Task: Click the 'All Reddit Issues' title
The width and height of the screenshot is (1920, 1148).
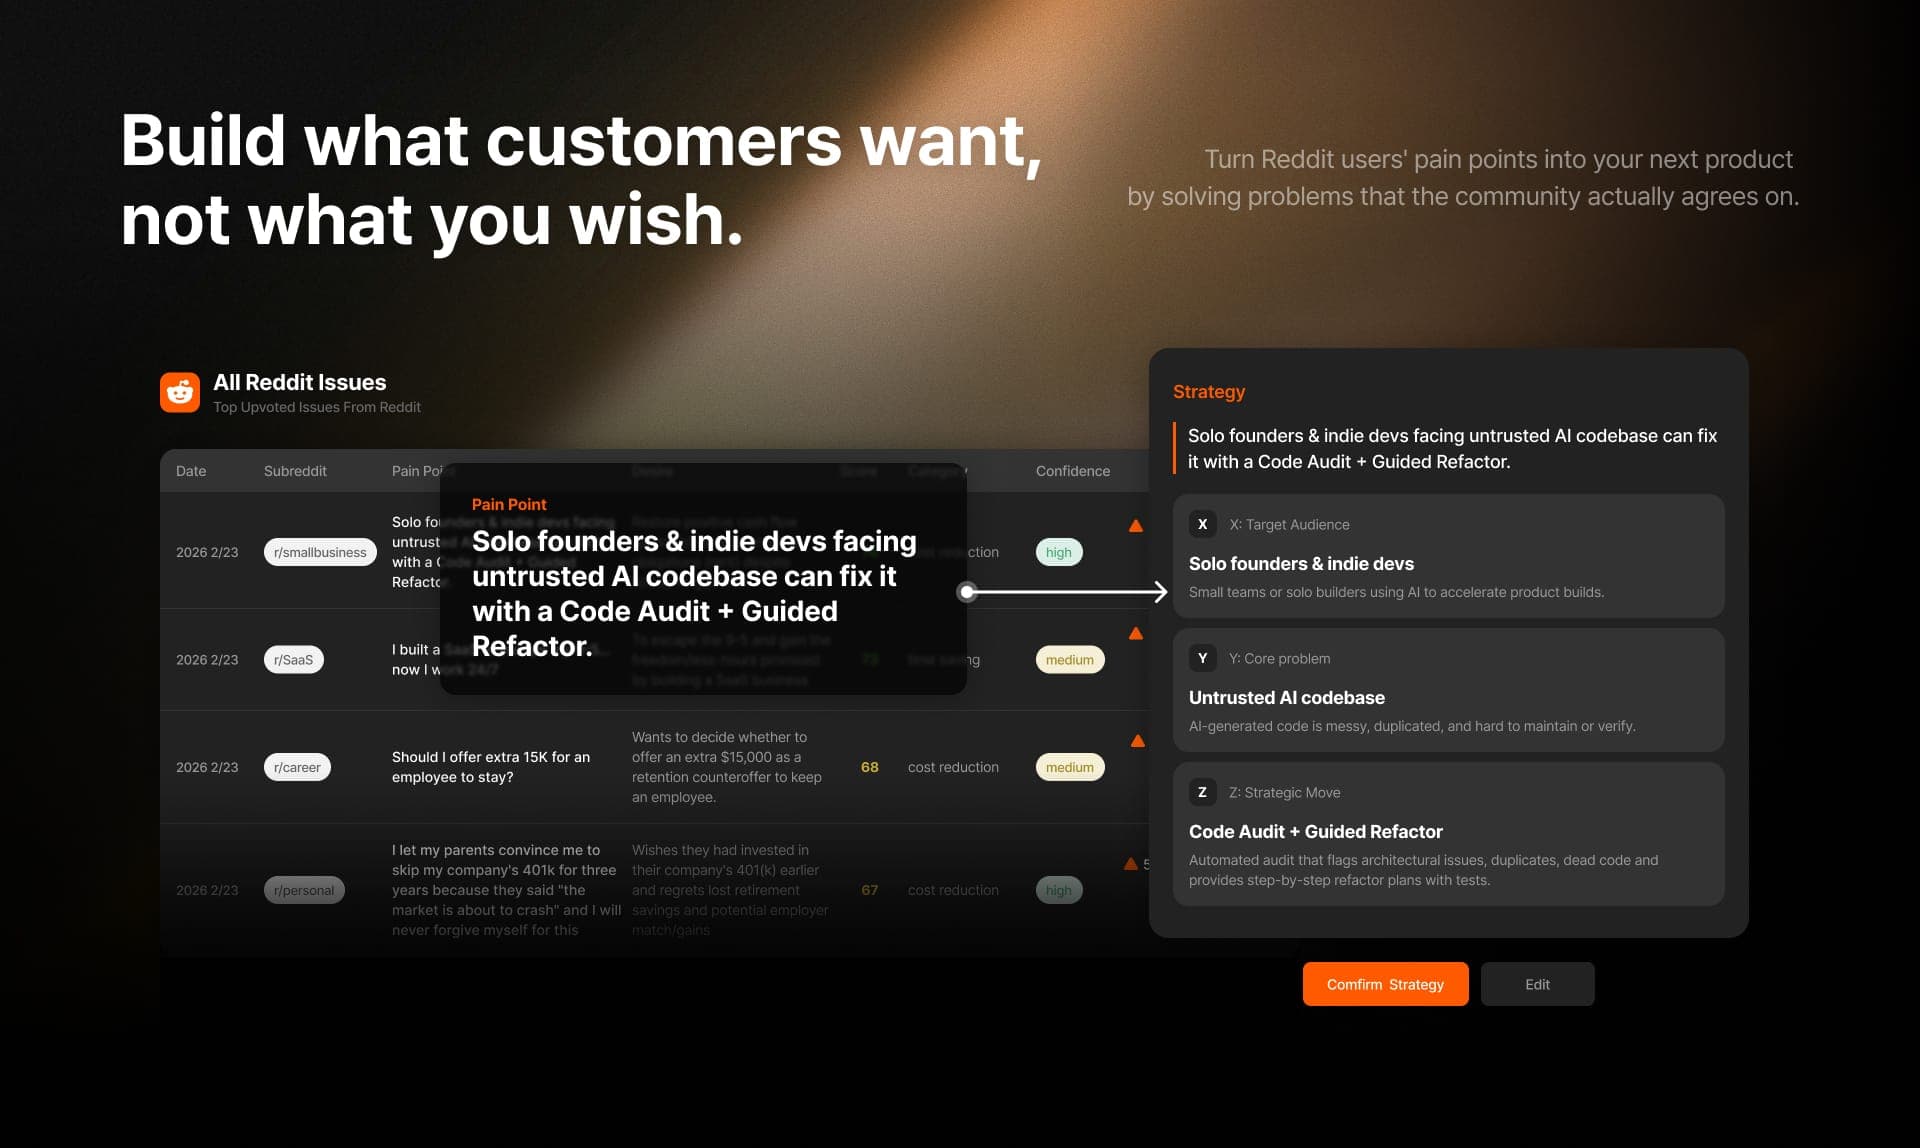Action: 299,382
